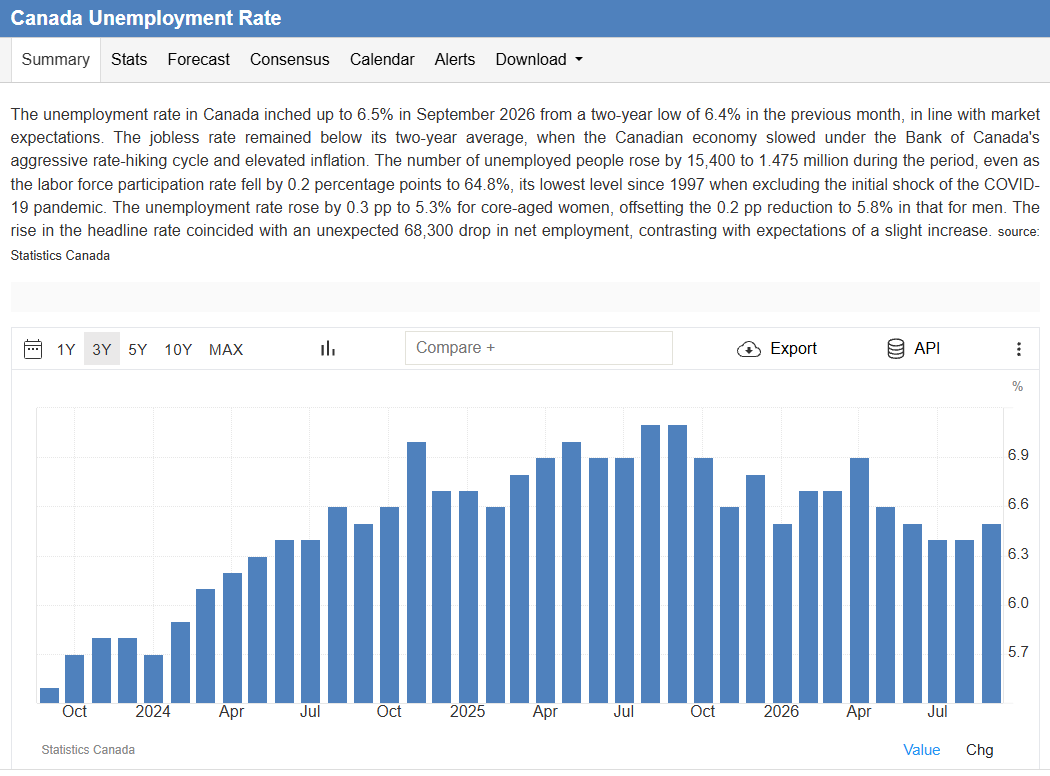Switch chart to Chg view
This screenshot has width=1050, height=776.
(979, 750)
